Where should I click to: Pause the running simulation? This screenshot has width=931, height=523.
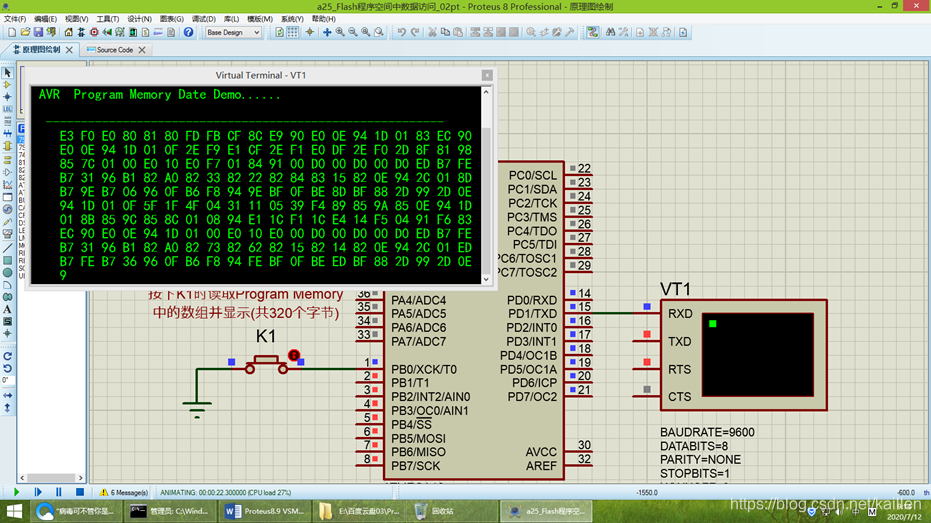click(58, 492)
